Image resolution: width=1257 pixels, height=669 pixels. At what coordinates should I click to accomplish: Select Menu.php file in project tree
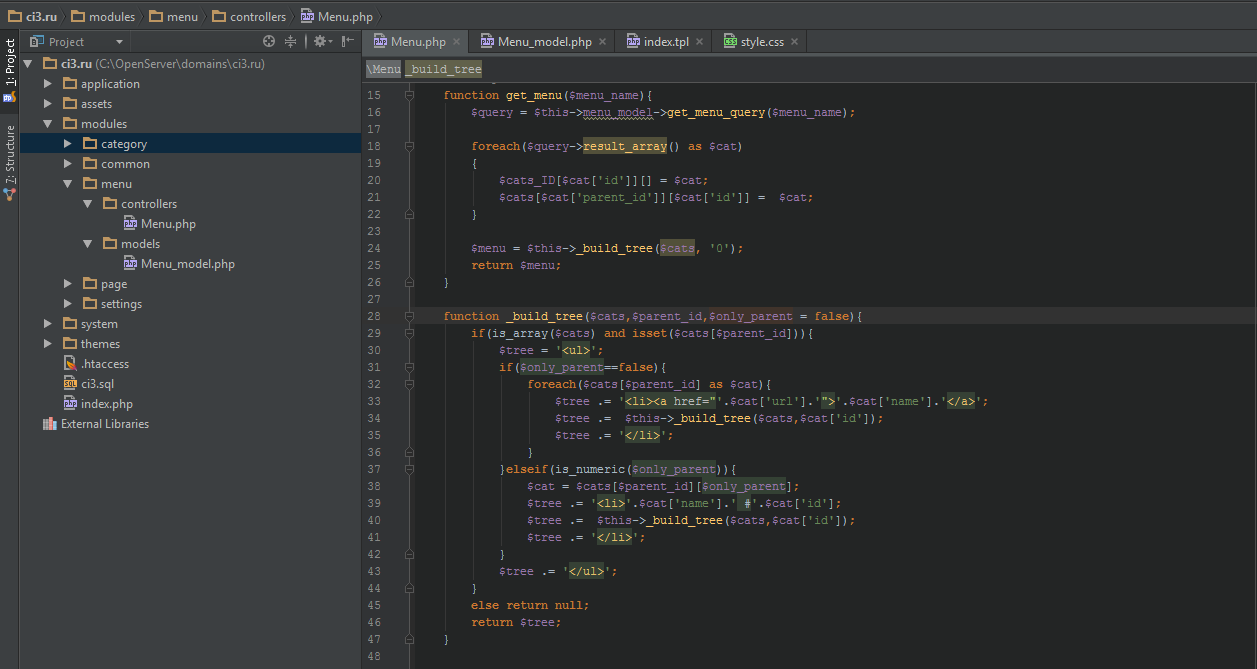(159, 224)
